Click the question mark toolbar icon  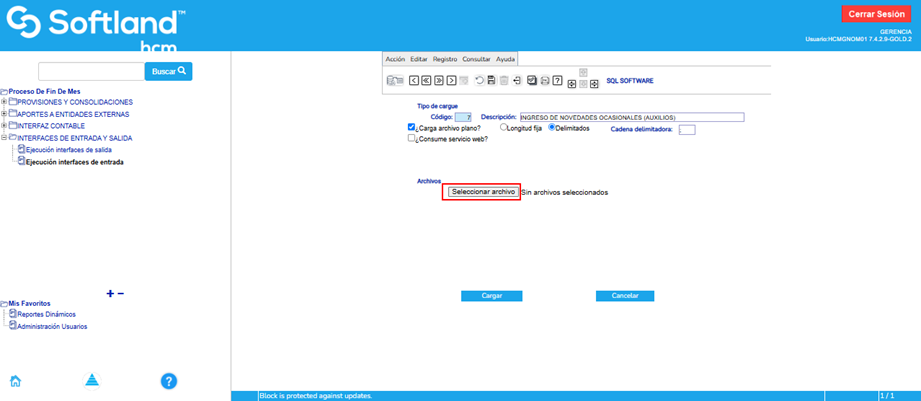click(x=557, y=80)
